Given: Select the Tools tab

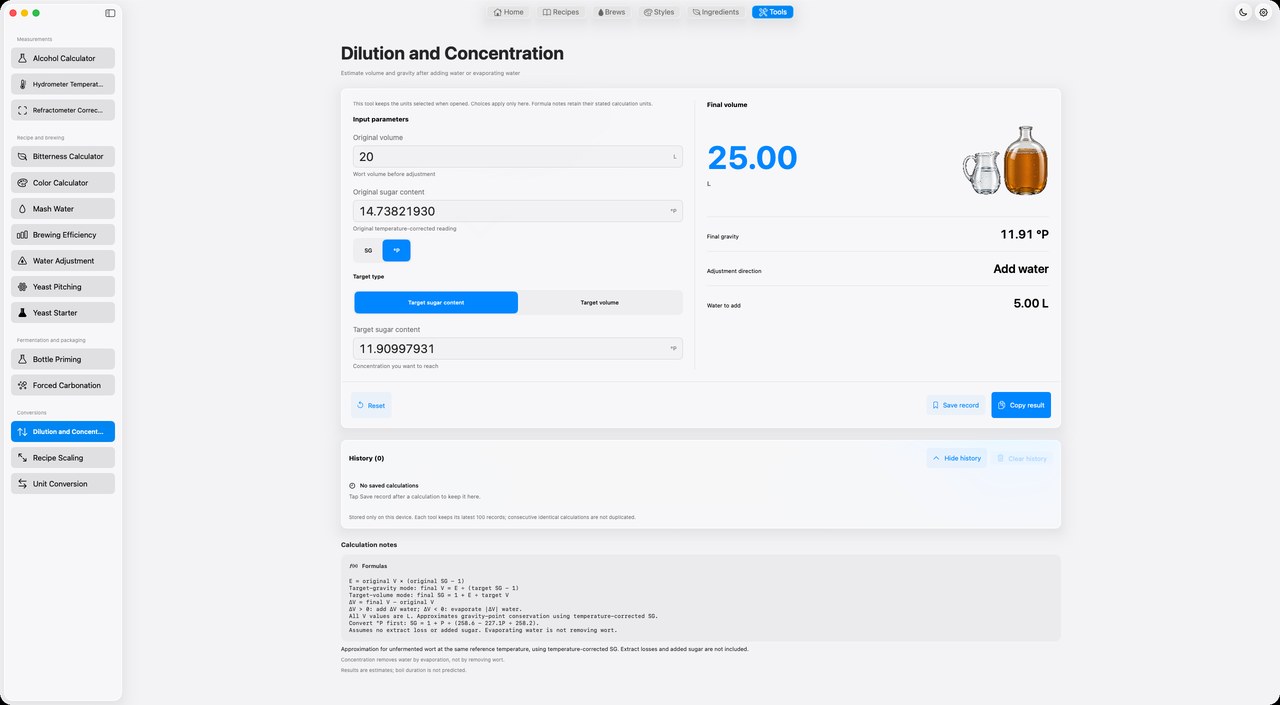Looking at the screenshot, I should point(773,12).
